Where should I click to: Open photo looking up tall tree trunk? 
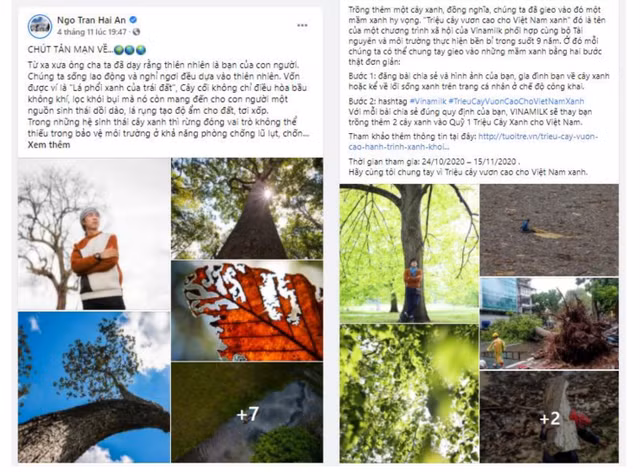pos(247,208)
